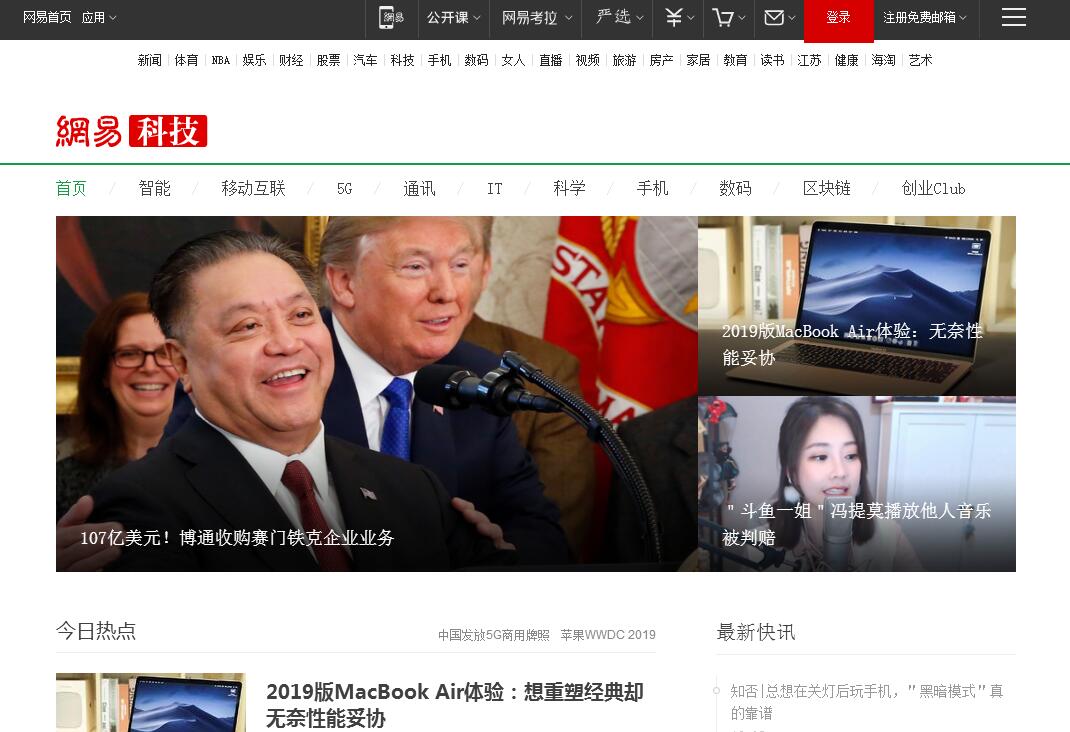Click the 中国发放5G商用牌照 hot topic link
Viewport: 1070px width, 732px height.
coord(493,635)
